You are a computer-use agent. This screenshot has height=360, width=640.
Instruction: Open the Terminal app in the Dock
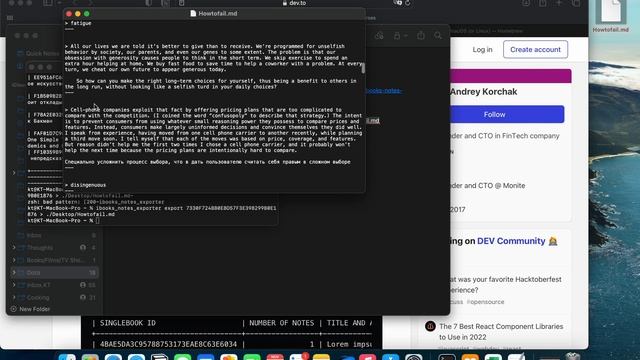447,357
